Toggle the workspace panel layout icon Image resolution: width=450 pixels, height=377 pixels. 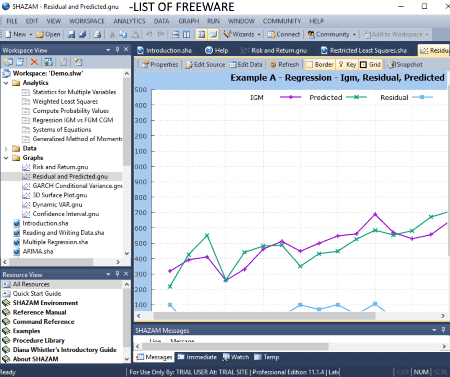click(201, 34)
